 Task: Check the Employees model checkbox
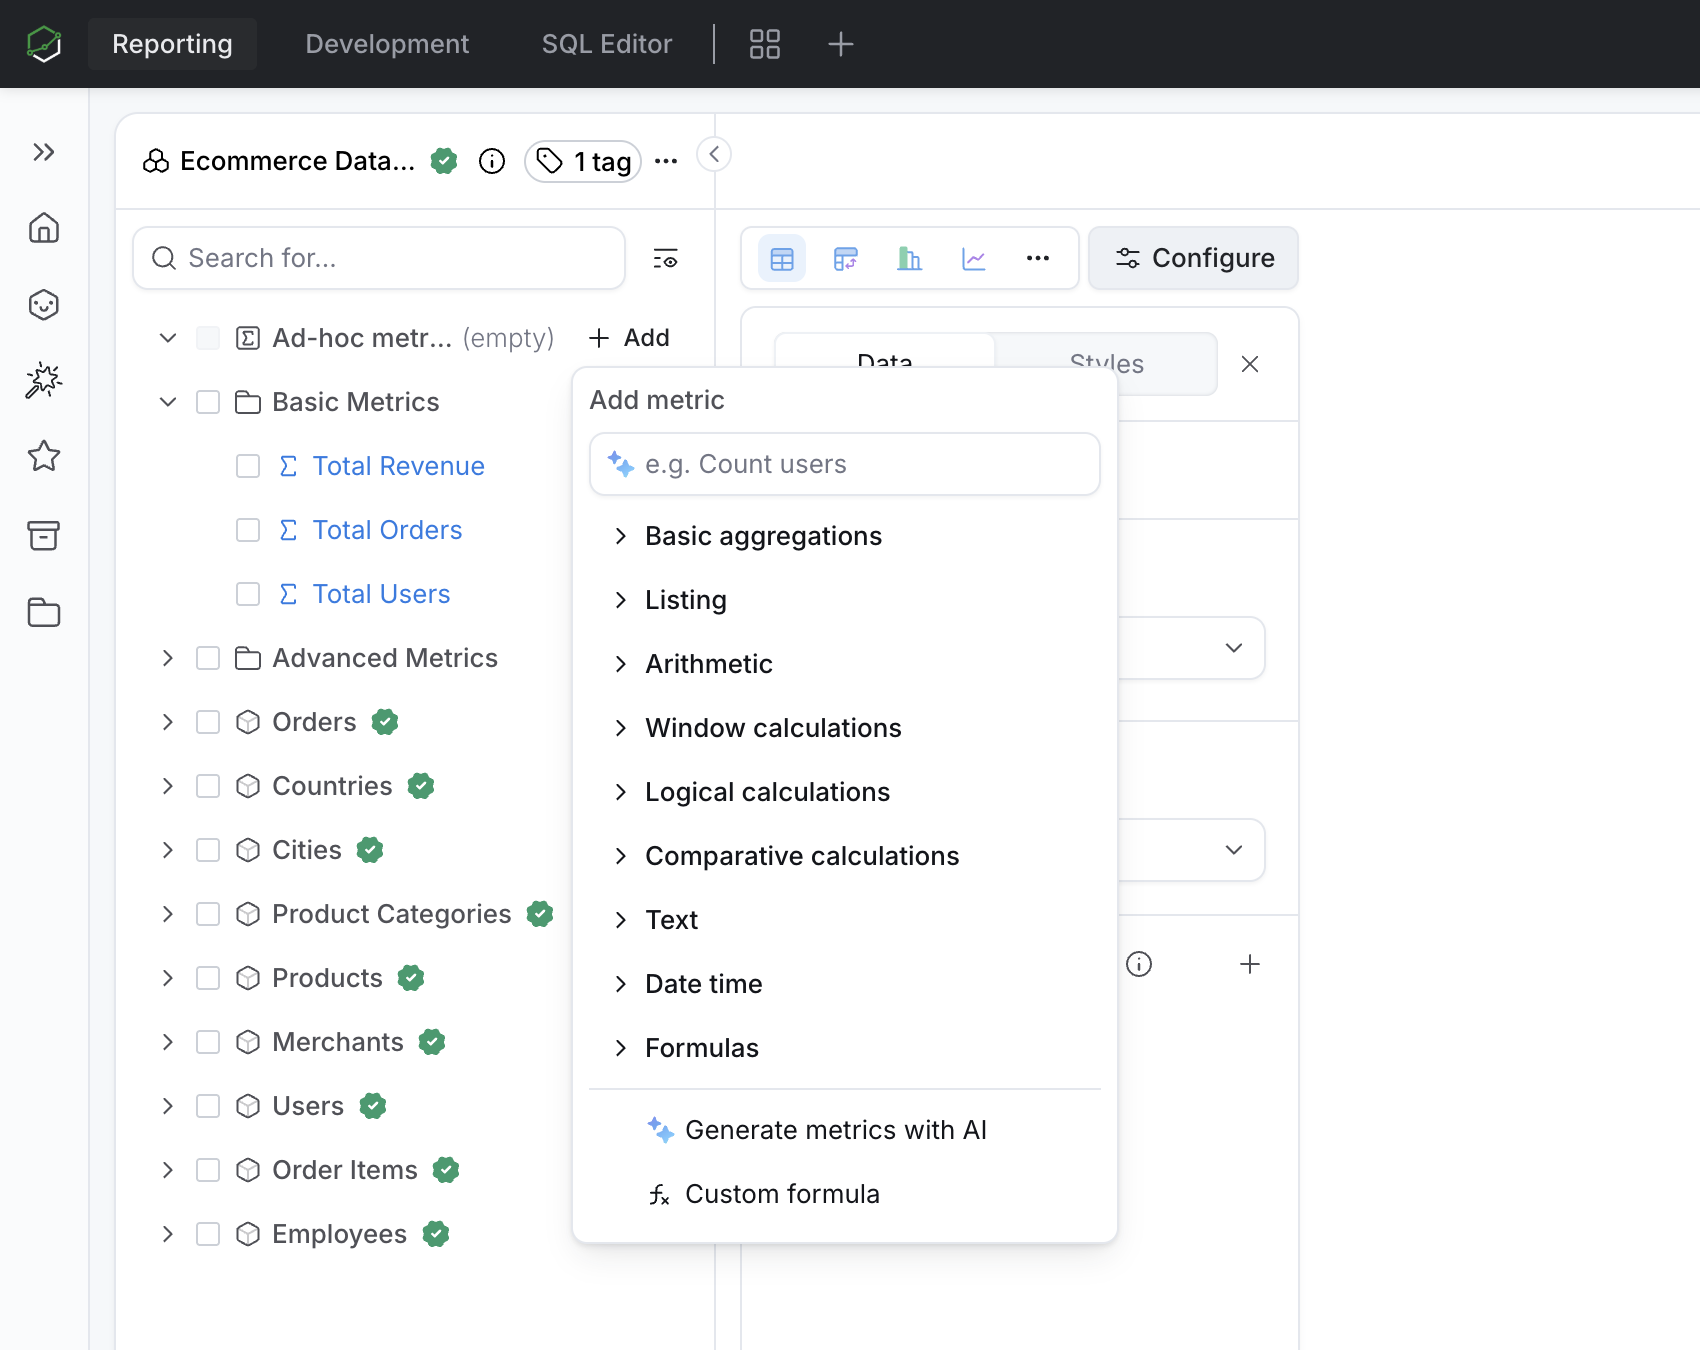(x=208, y=1234)
